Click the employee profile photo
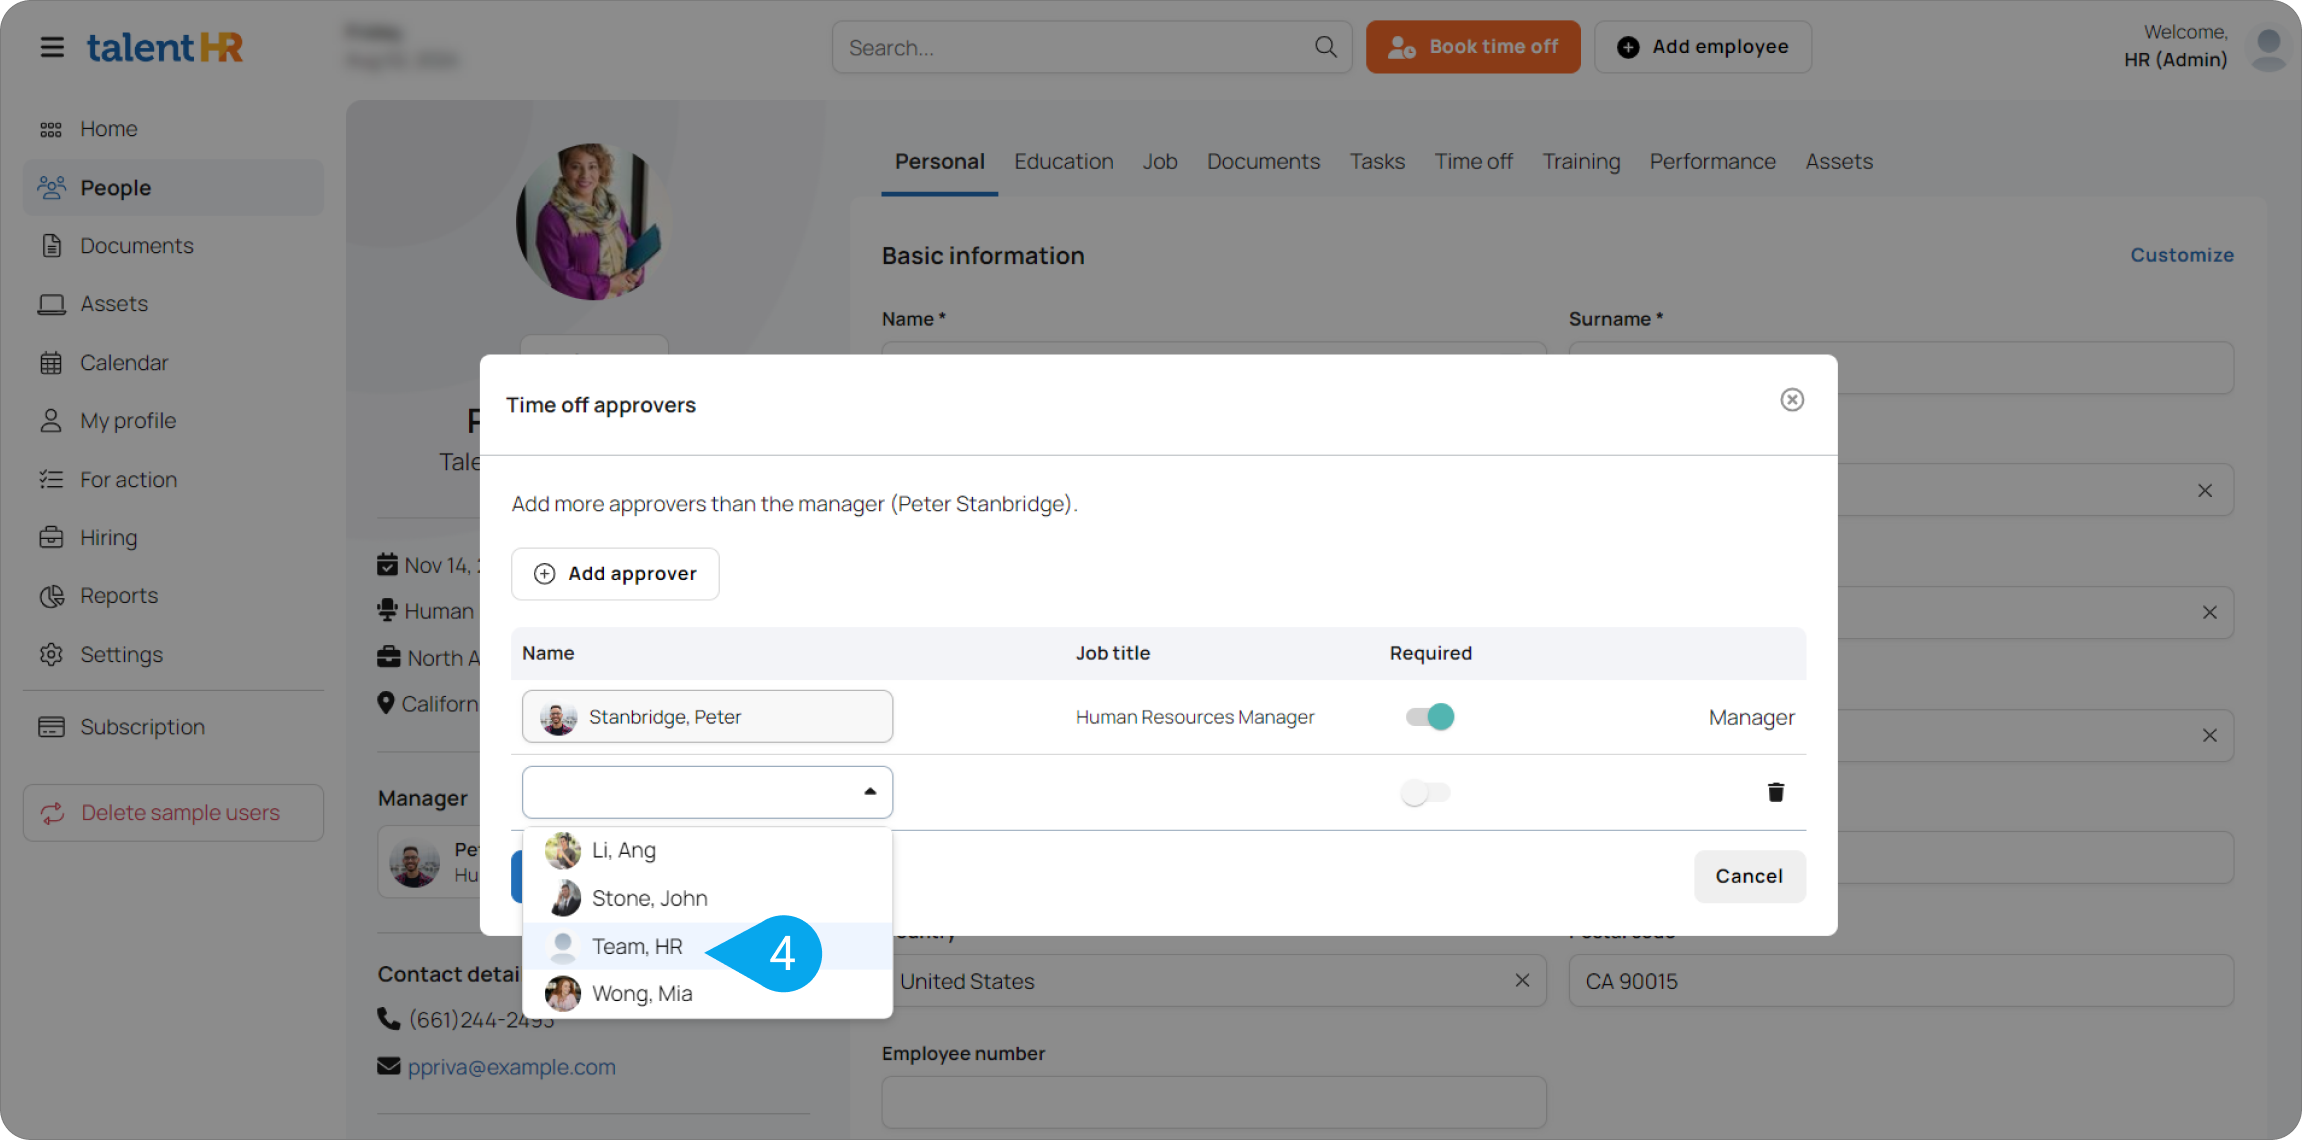This screenshot has width=2302, height=1140. point(592,222)
